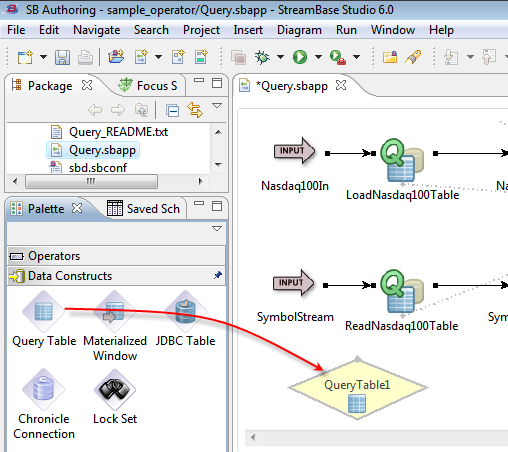Select the LoadNasdaq100Table query operator
The image size is (508, 452).
pos(402,161)
